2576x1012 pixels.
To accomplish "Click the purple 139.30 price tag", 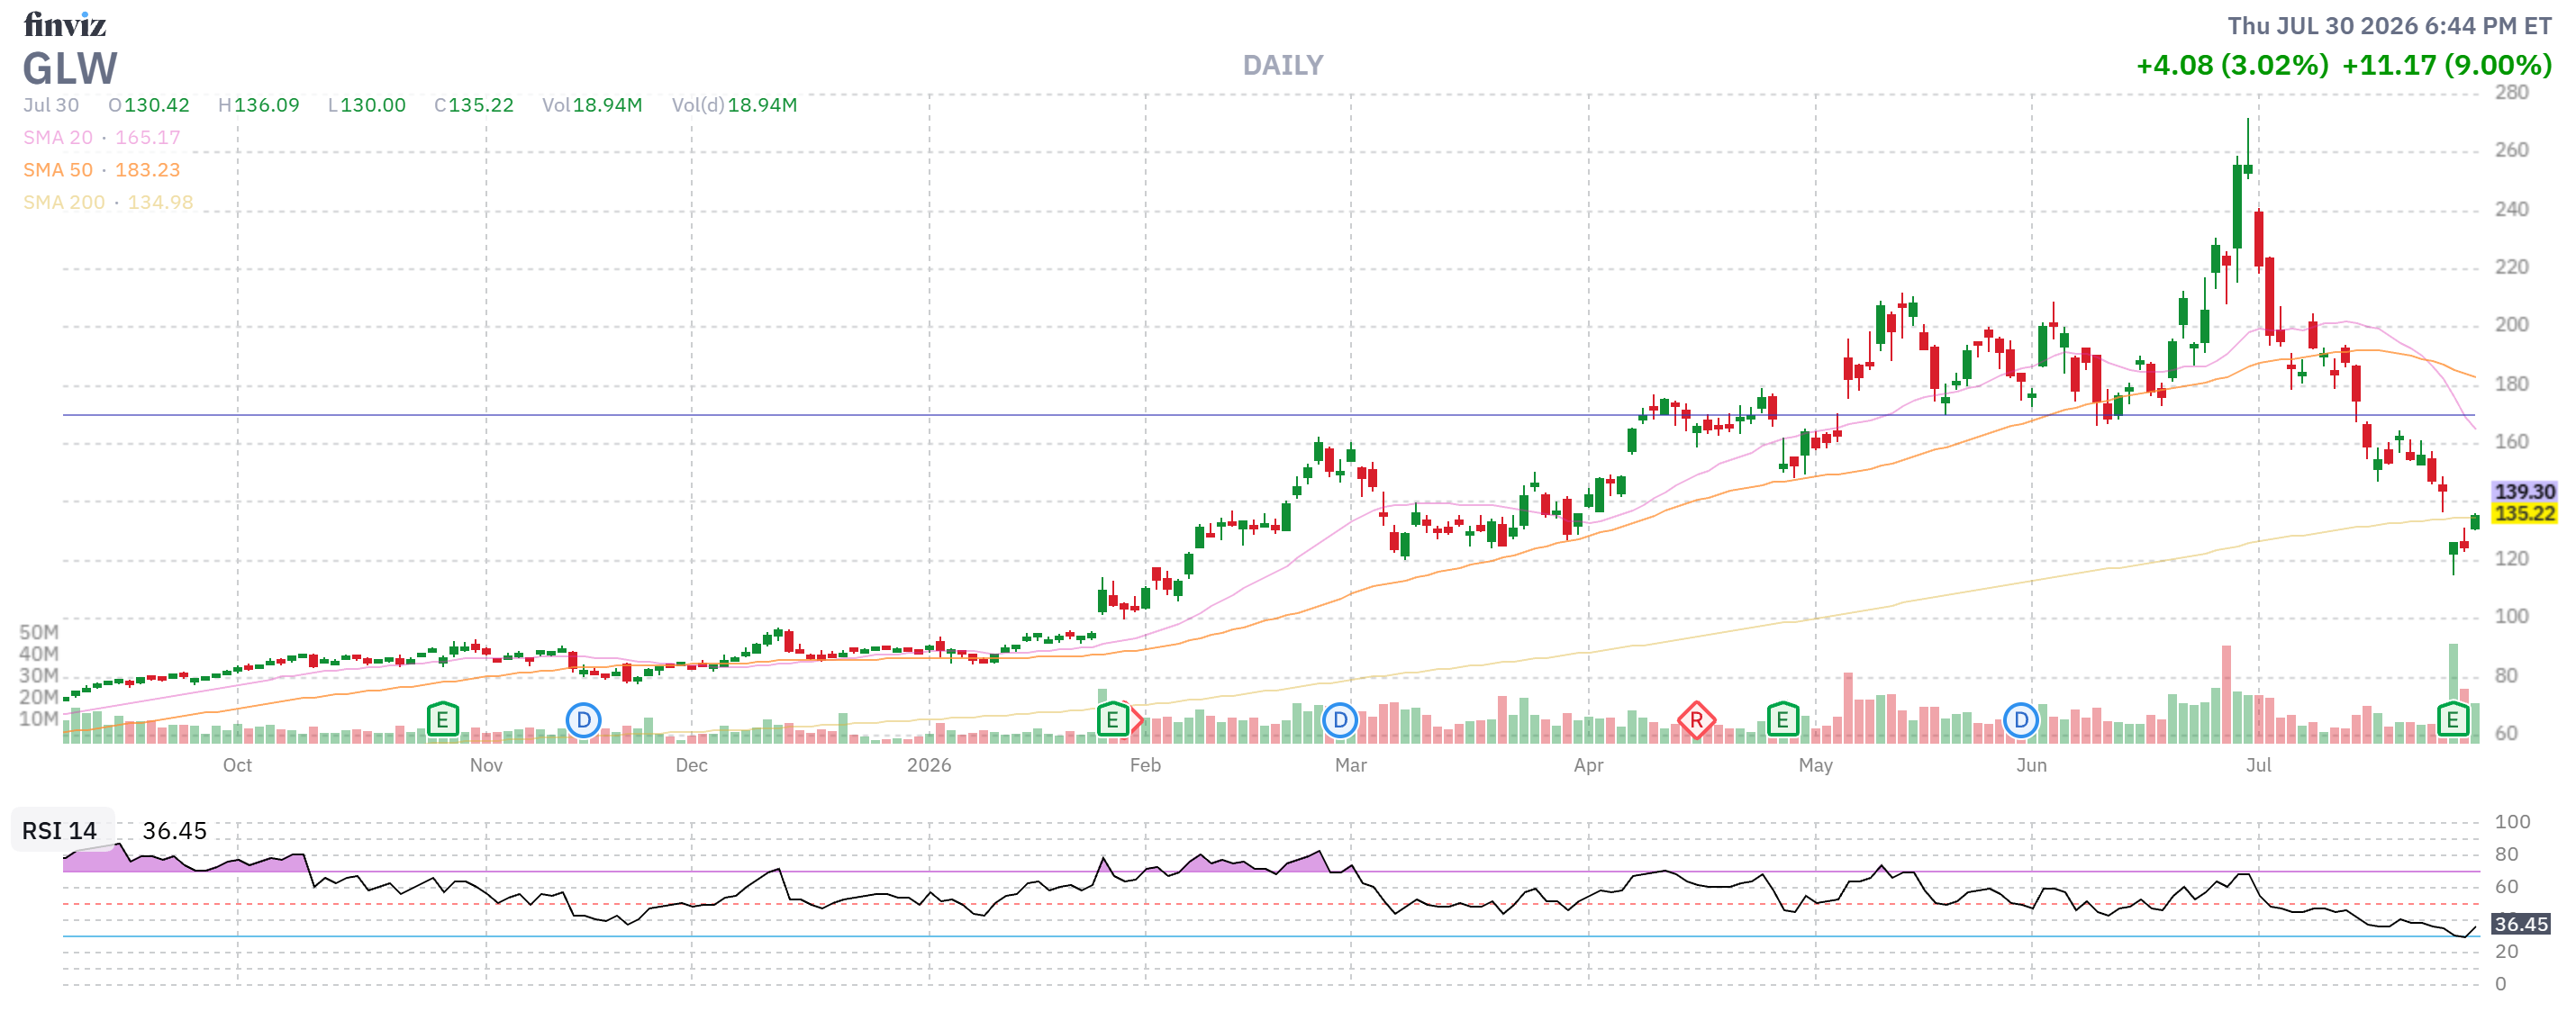I will click(2525, 491).
